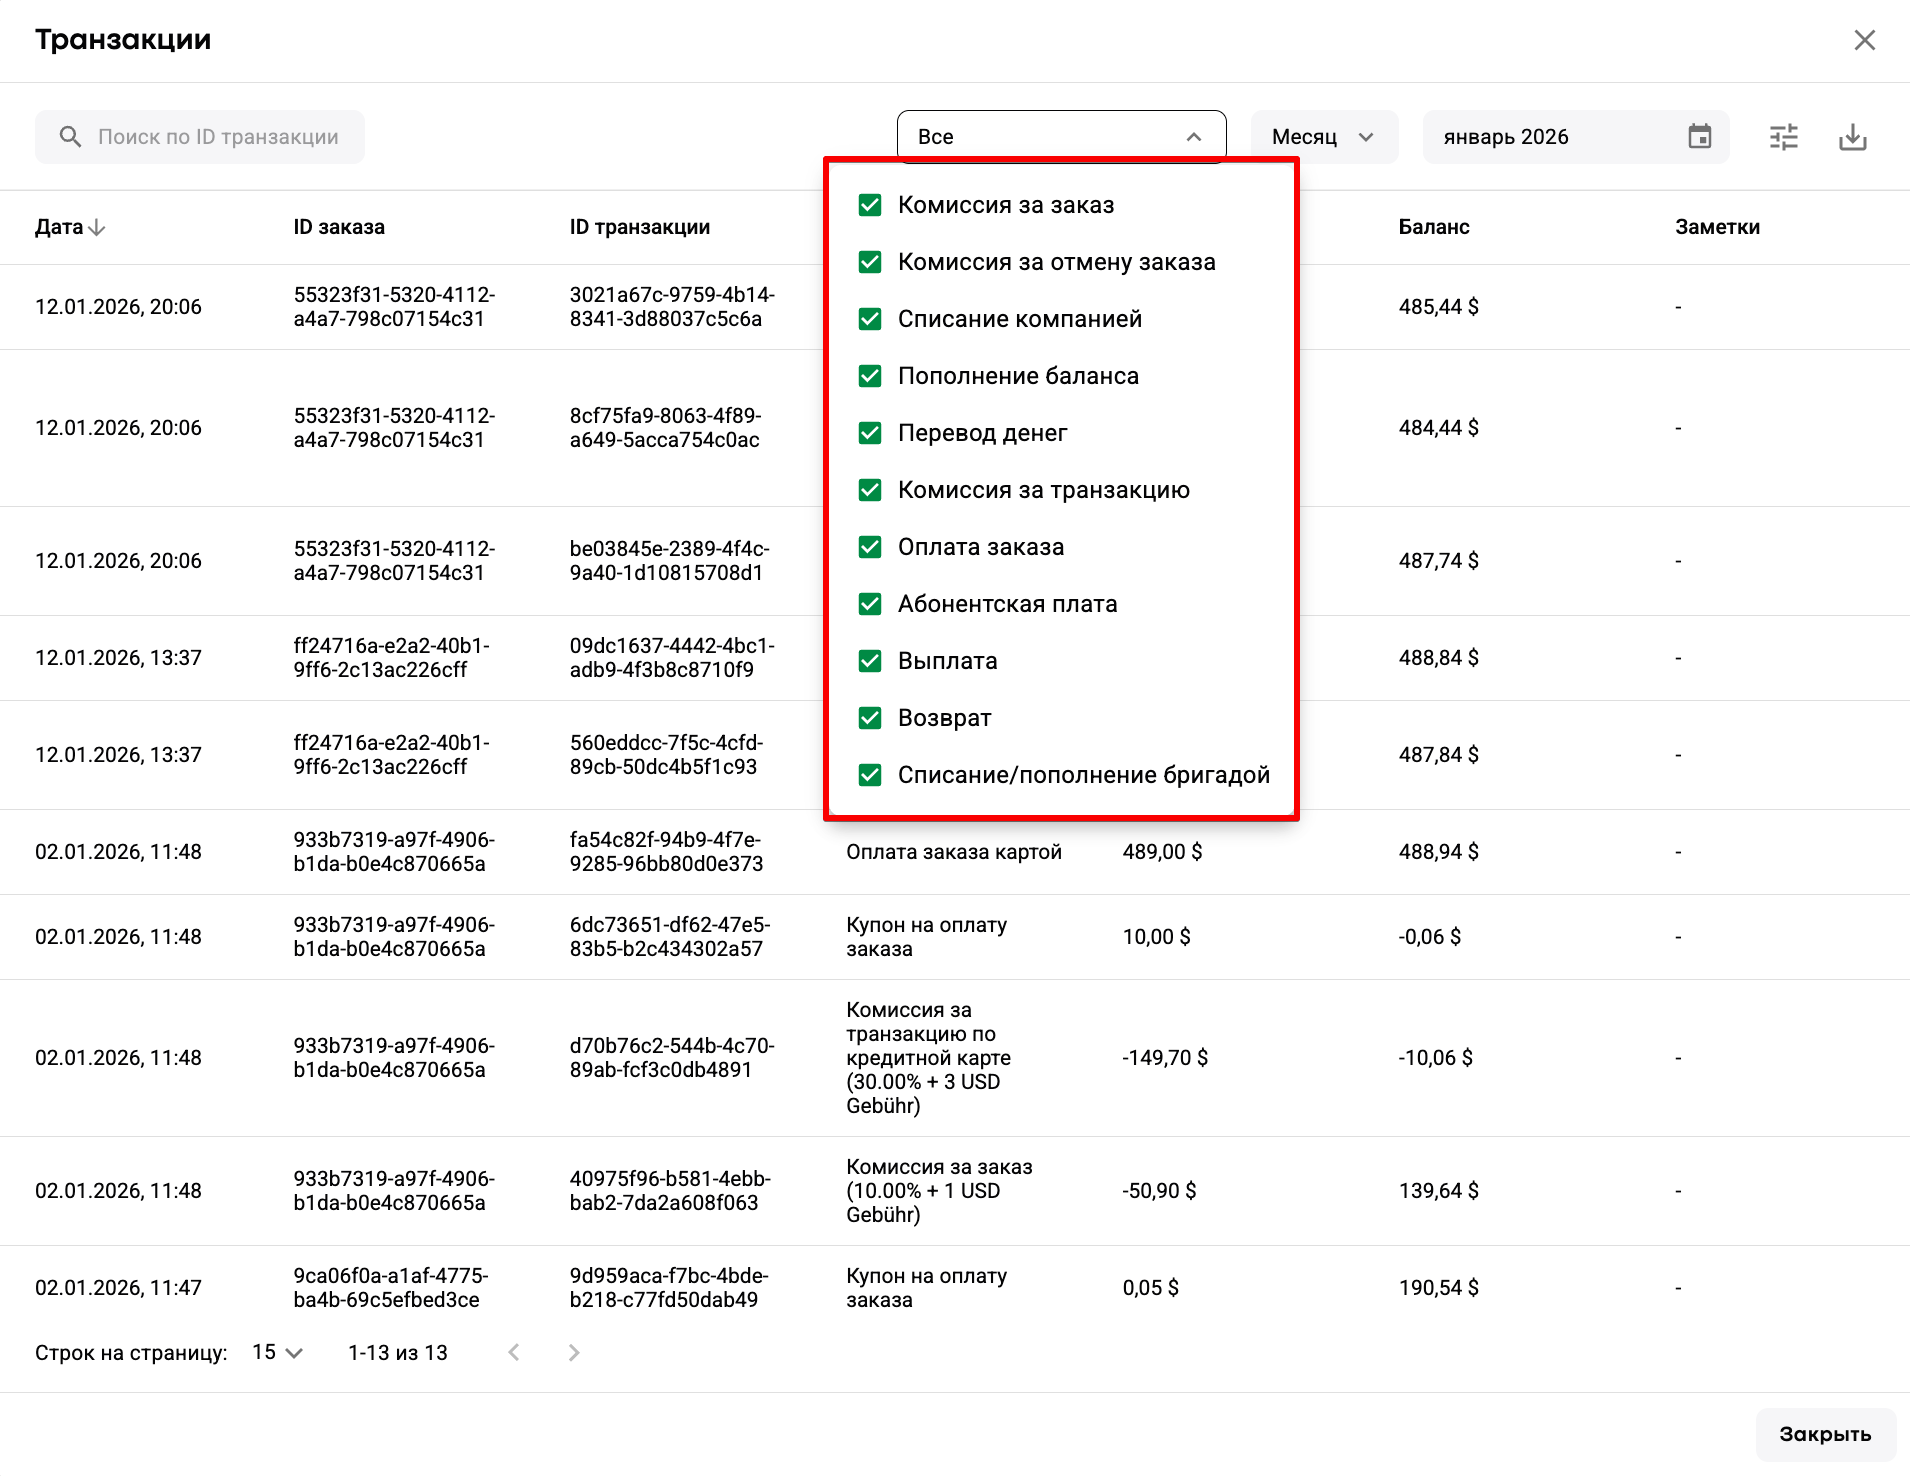Viewport: 1910px width, 1476px height.
Task: Open the calendar date picker icon
Action: tap(1699, 137)
